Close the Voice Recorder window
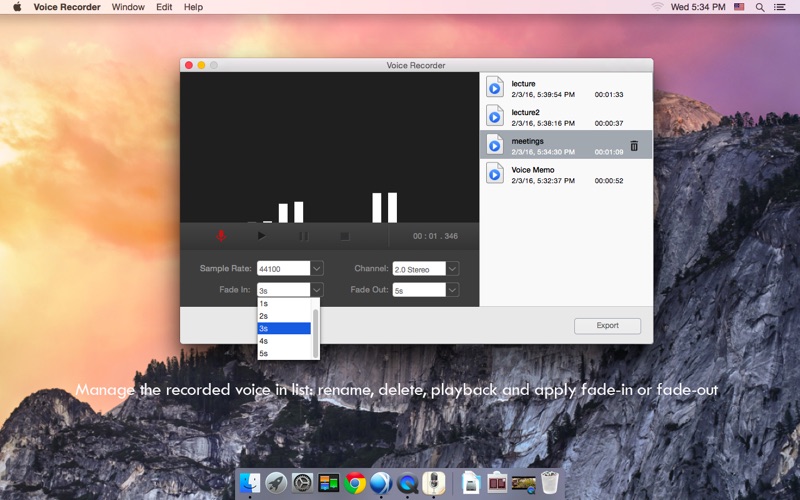800x500 pixels. 189,65
